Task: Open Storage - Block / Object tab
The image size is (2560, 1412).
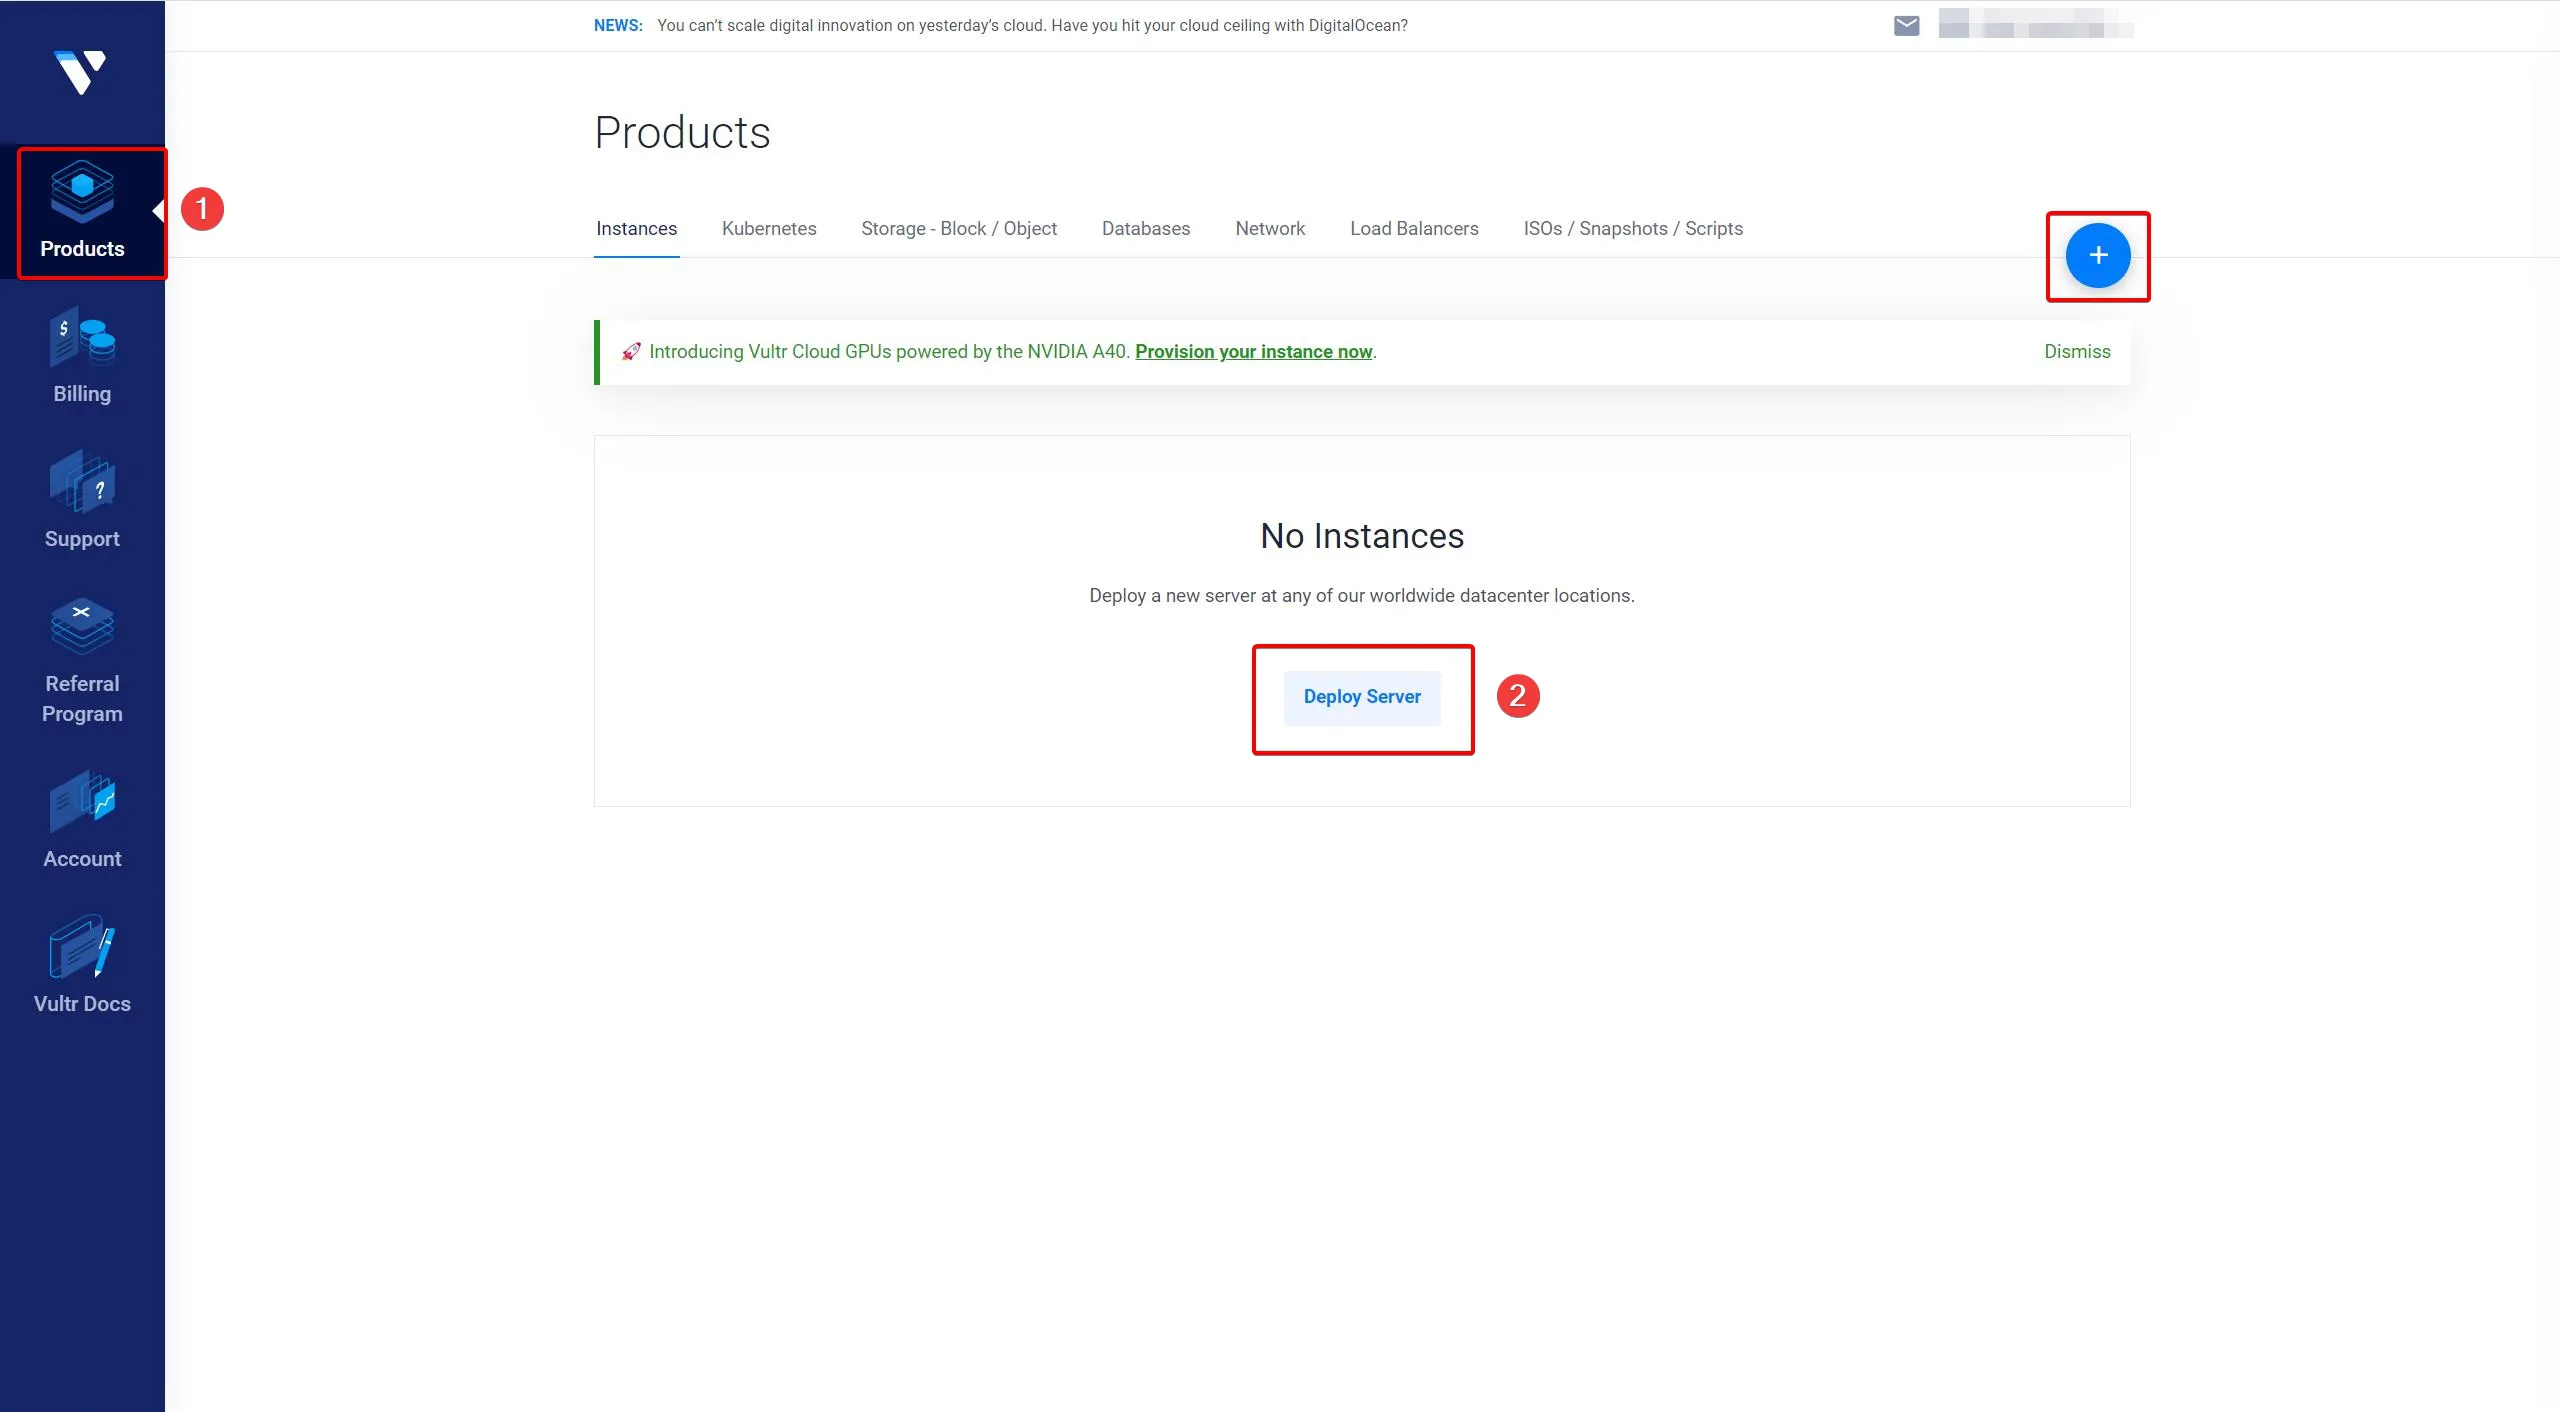Action: 958,229
